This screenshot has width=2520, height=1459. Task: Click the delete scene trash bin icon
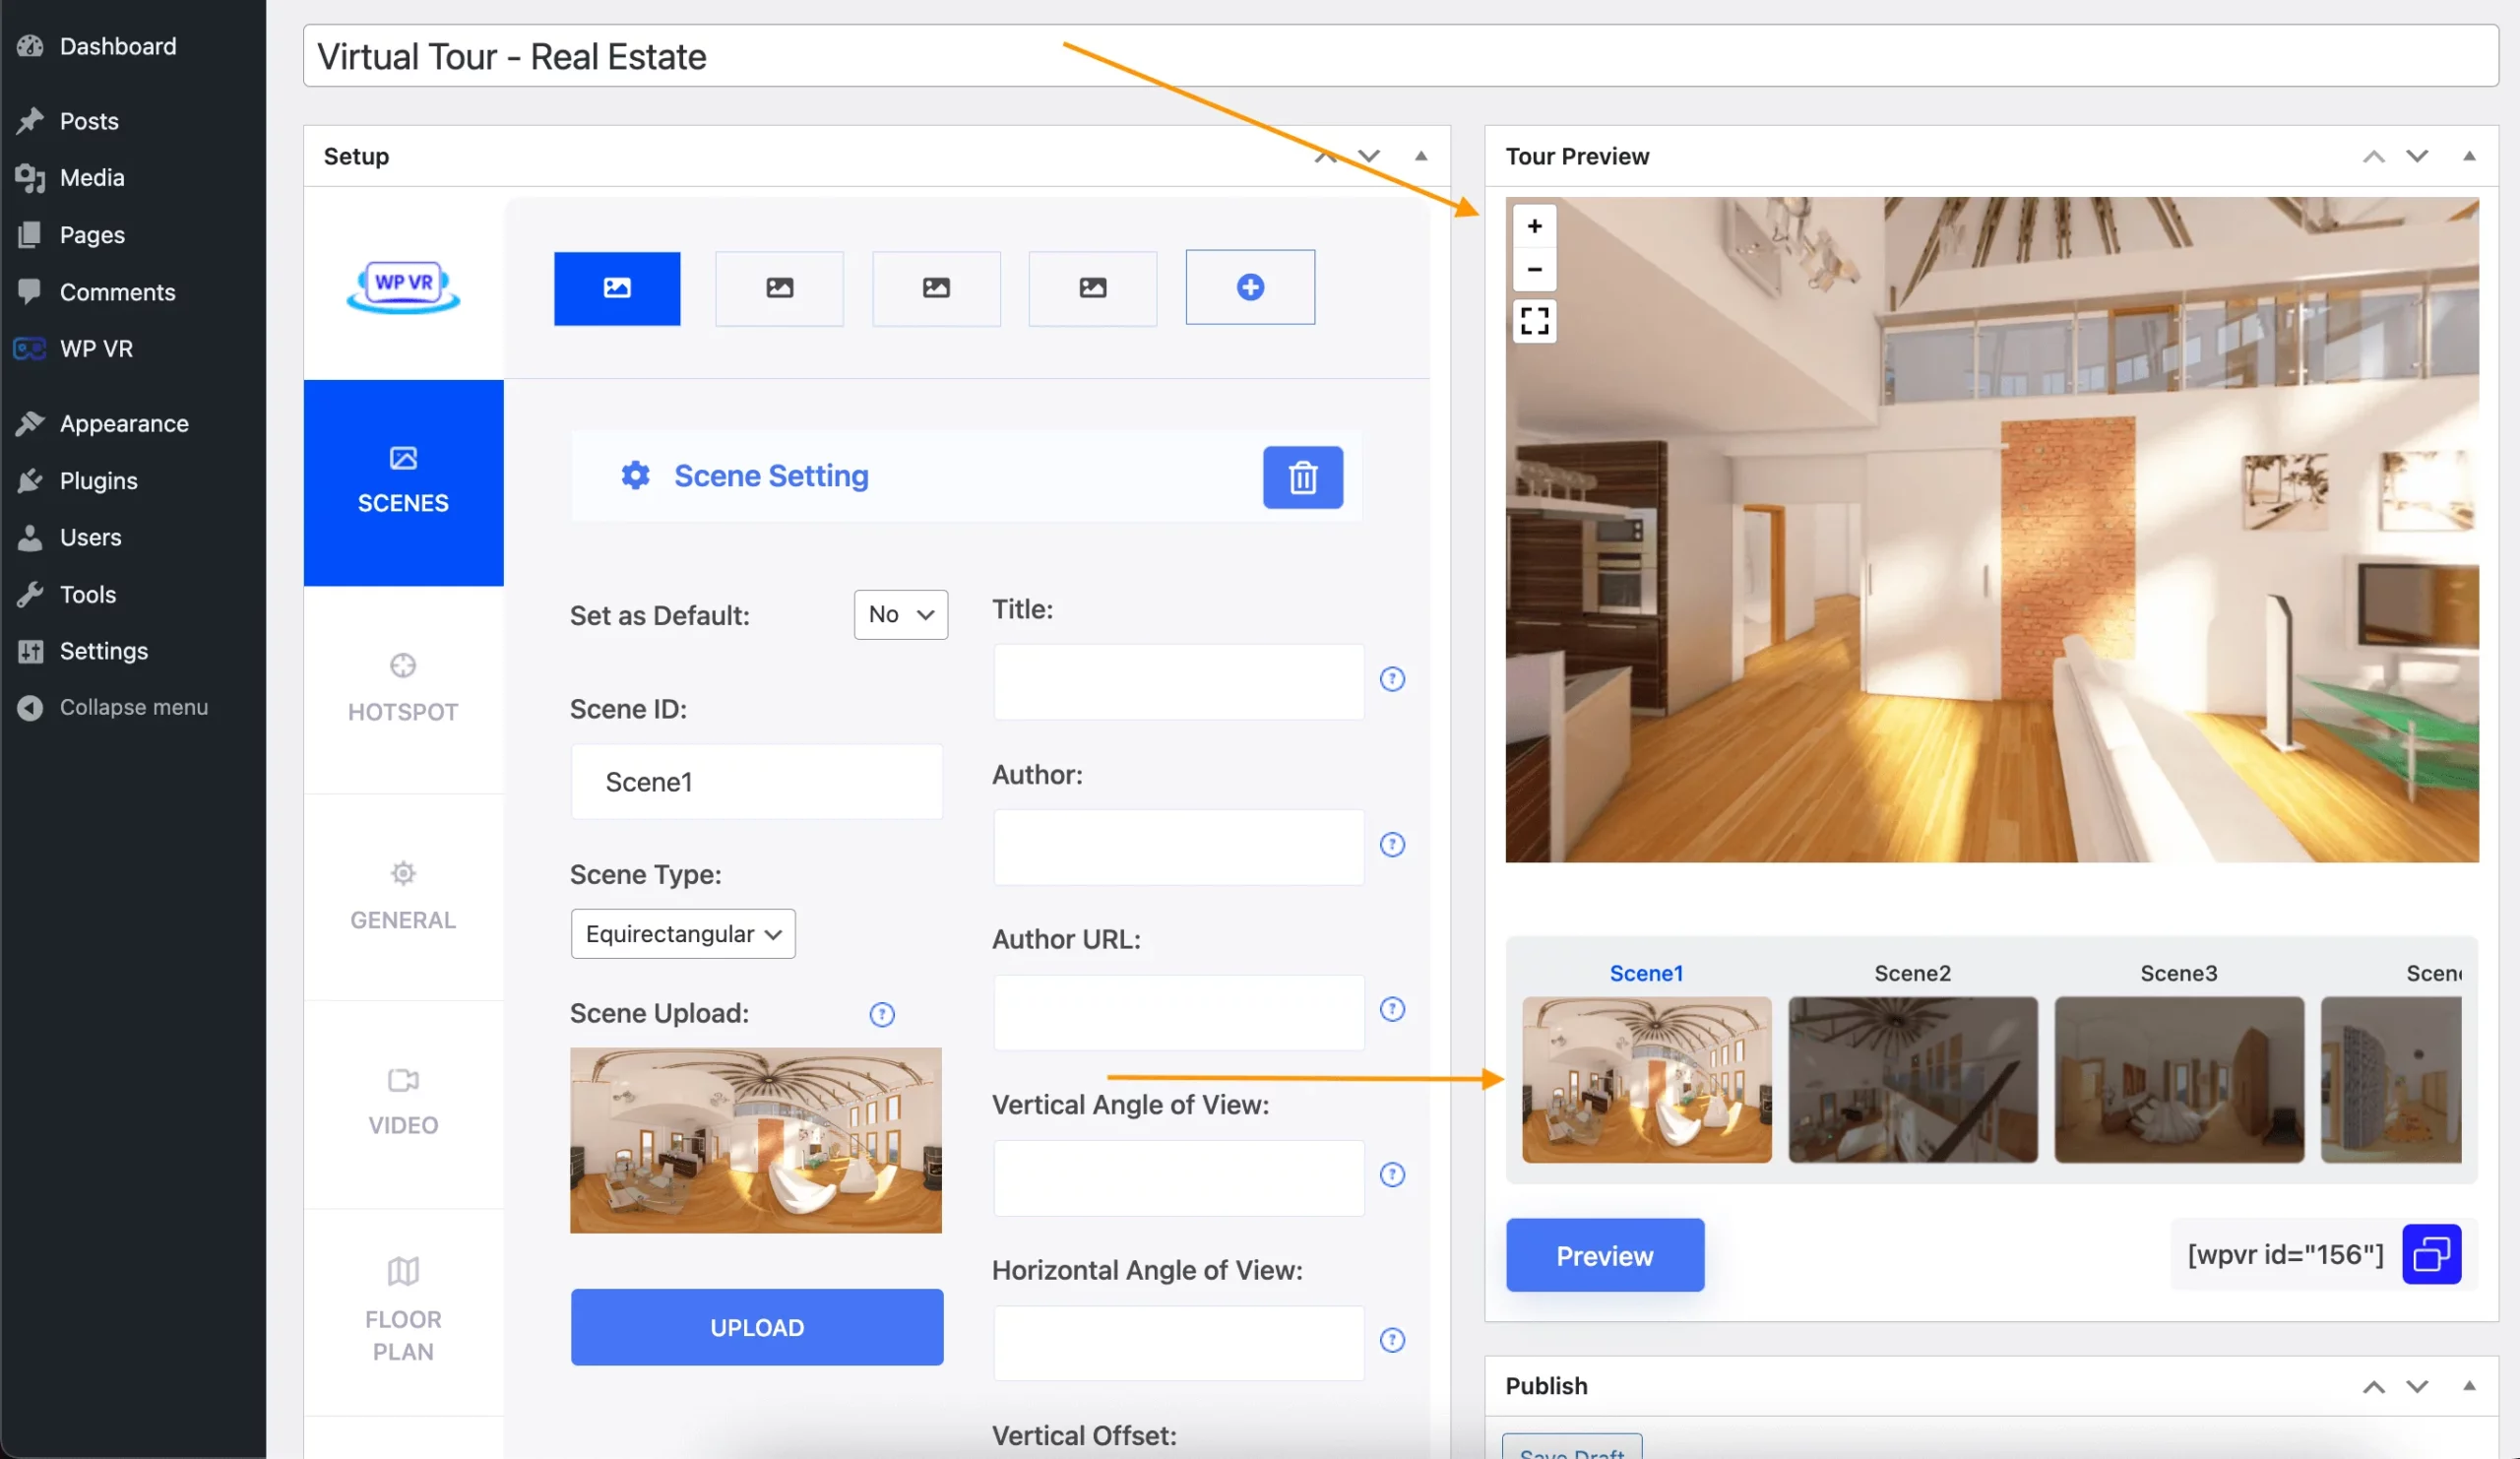[x=1302, y=477]
